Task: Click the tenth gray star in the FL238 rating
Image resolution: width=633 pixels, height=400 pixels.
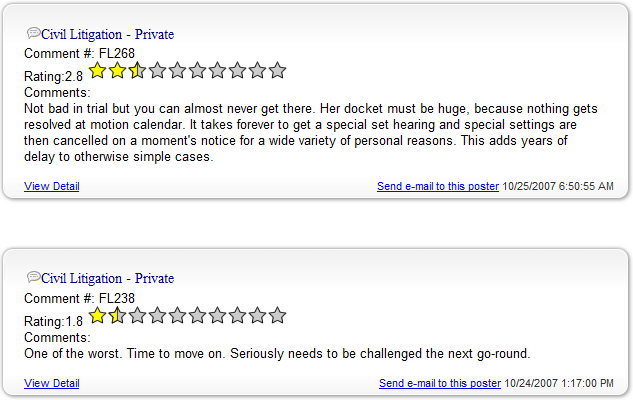Action: tap(277, 315)
